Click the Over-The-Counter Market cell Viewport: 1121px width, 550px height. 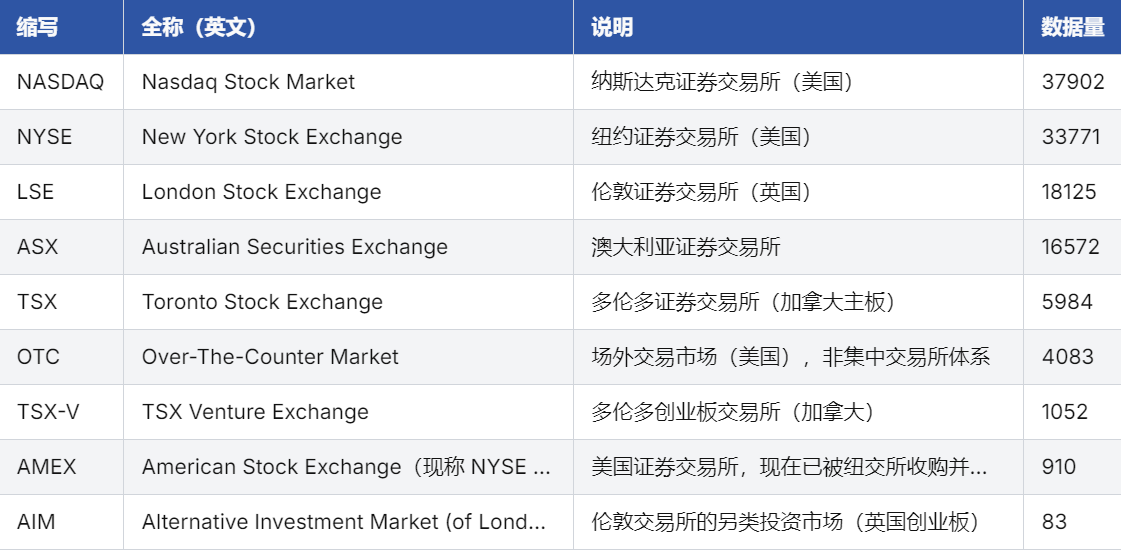[270, 357]
